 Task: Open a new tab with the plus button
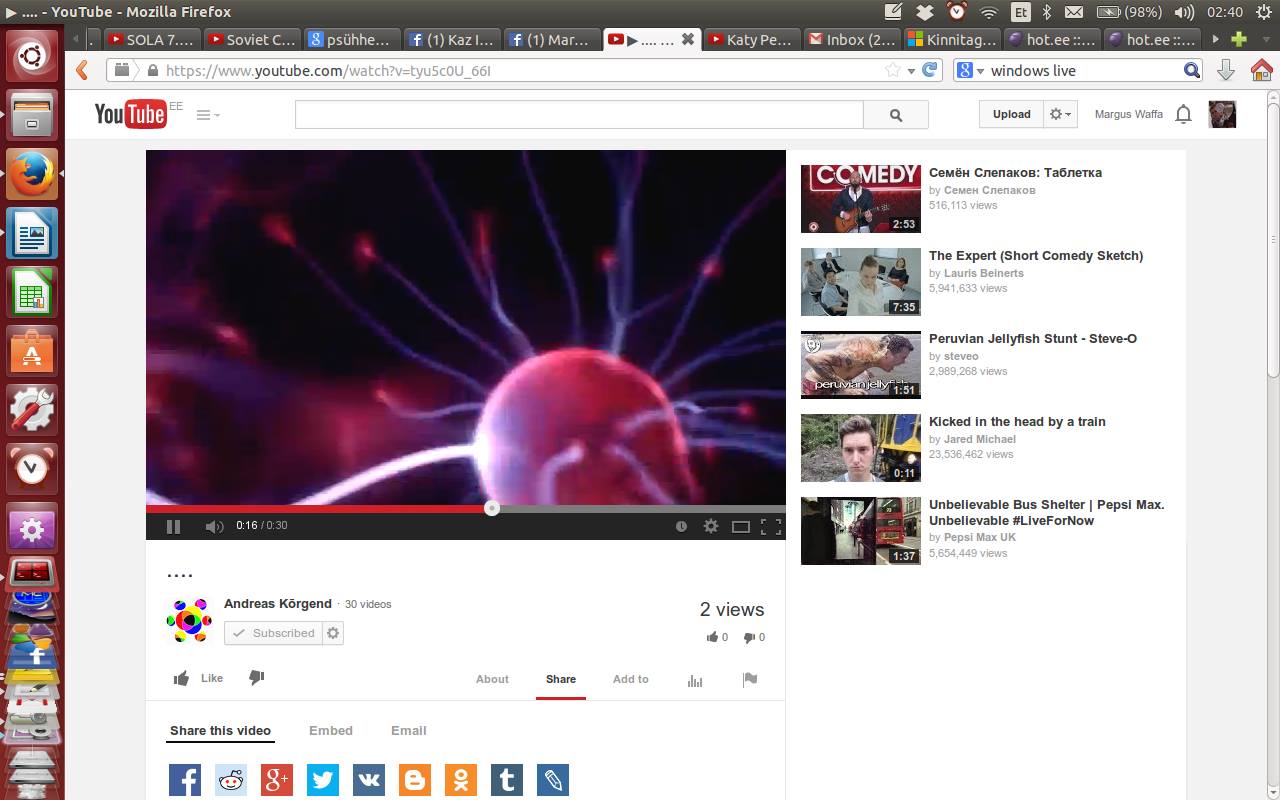coord(1239,39)
